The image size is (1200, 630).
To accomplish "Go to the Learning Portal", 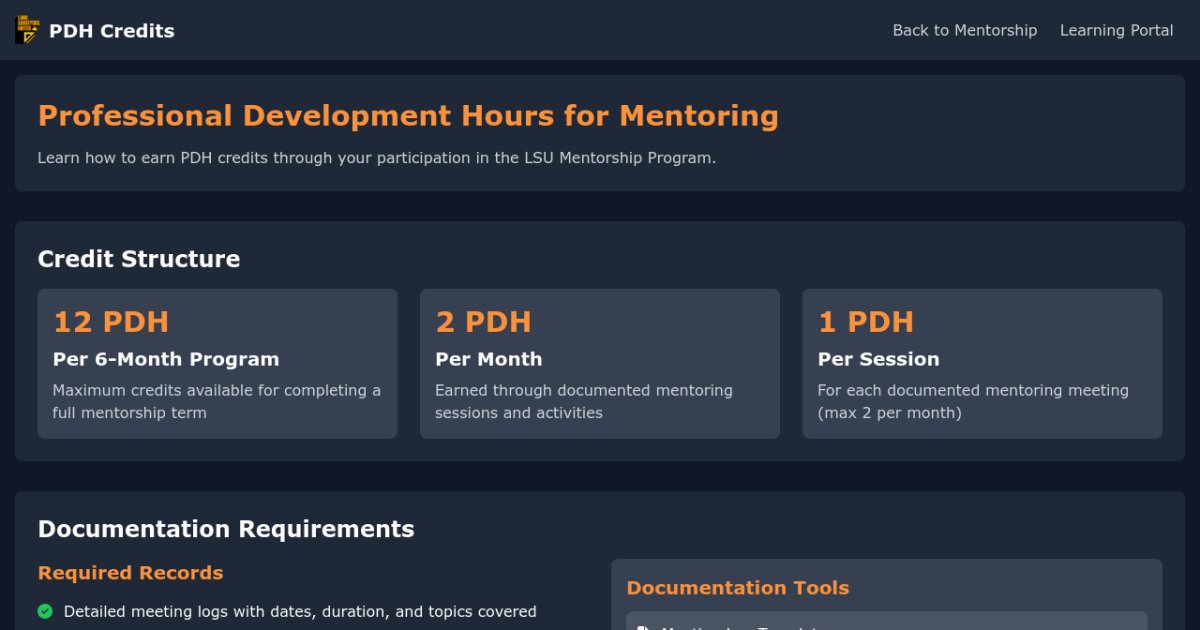I will (1116, 30).
